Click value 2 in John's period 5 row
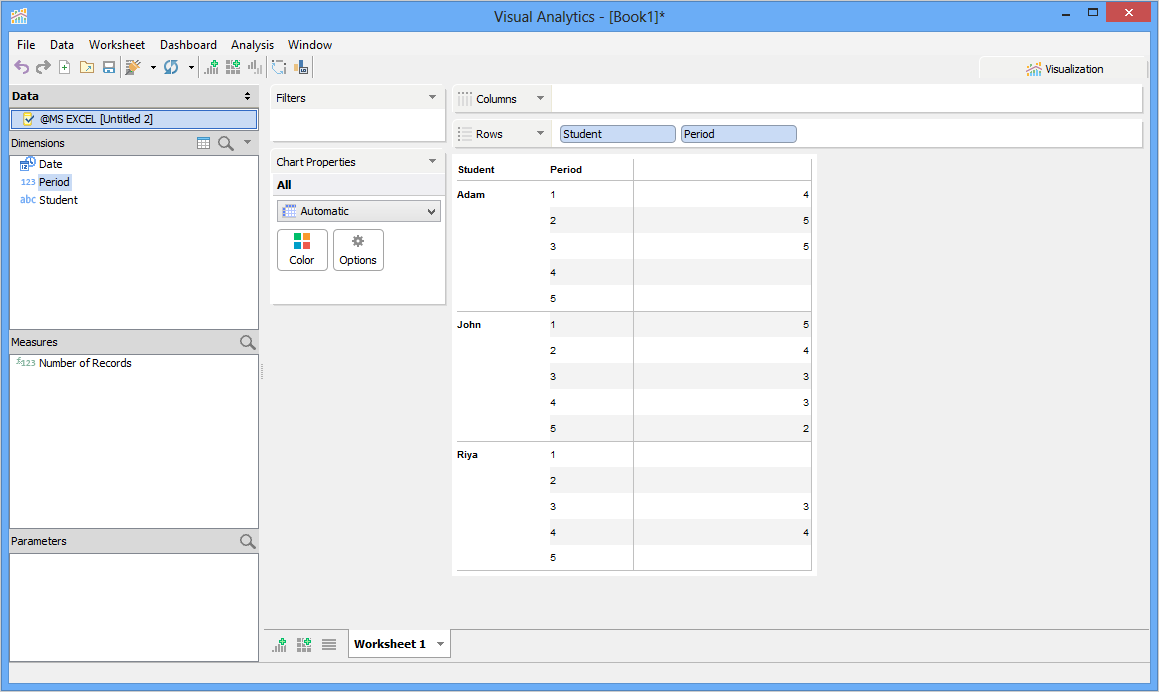 click(x=806, y=429)
